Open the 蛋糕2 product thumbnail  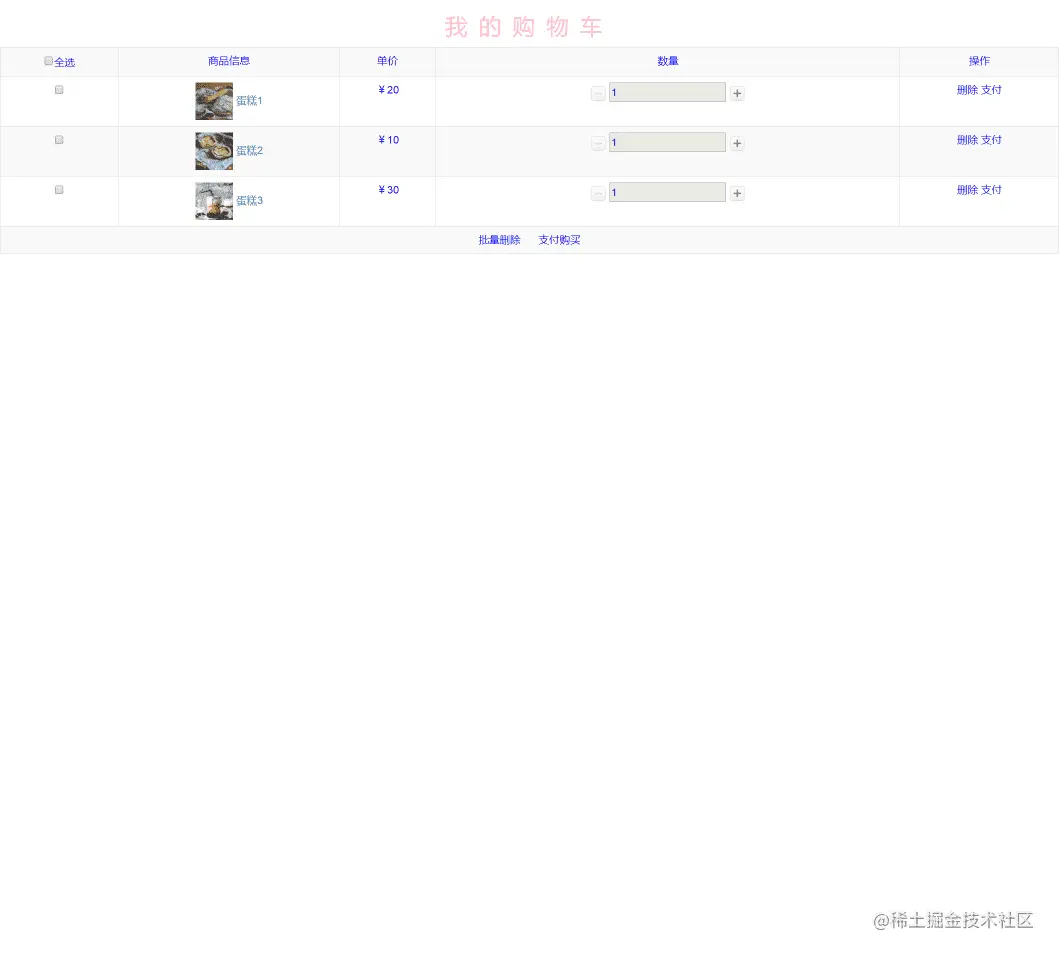pos(214,151)
